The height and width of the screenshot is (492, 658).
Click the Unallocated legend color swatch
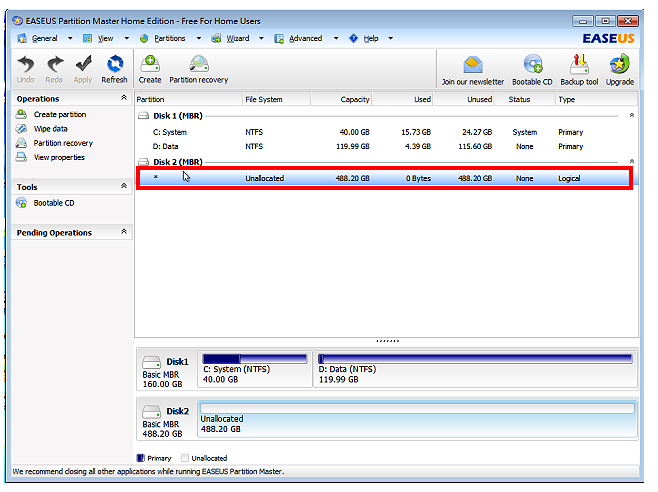tap(185, 458)
